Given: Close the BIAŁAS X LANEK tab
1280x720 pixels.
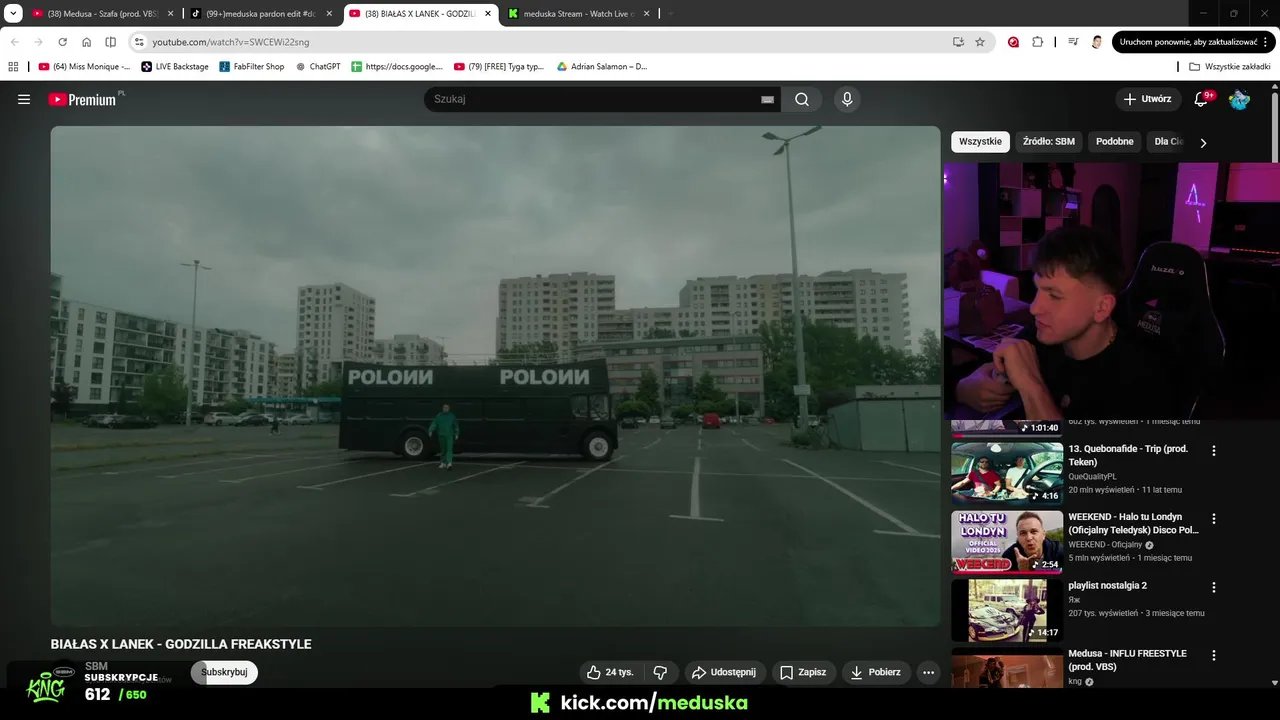Looking at the screenshot, I should [488, 14].
